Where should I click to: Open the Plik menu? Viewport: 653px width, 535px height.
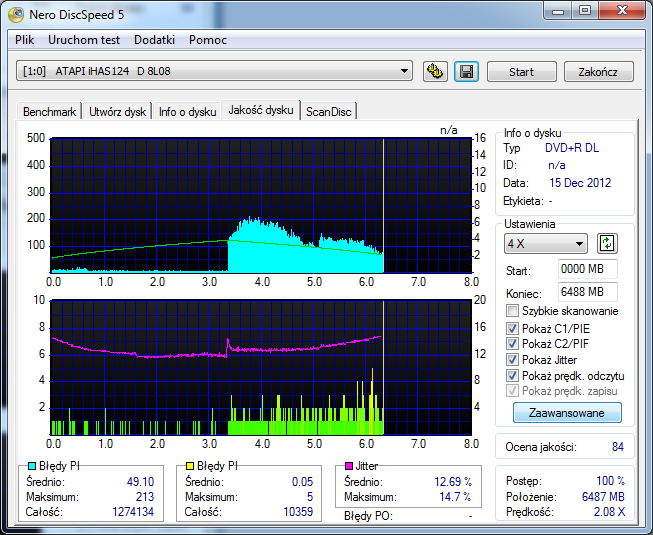coord(25,40)
